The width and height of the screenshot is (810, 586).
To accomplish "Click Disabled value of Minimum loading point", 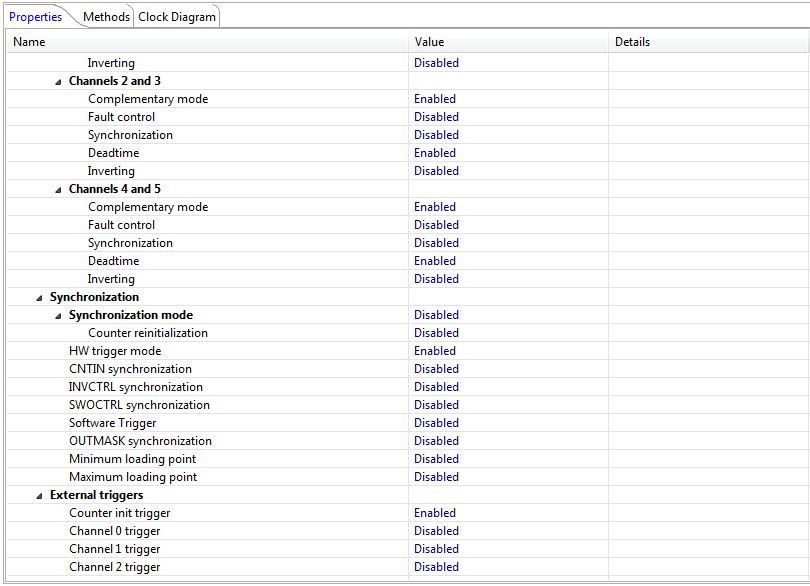I will (x=437, y=459).
